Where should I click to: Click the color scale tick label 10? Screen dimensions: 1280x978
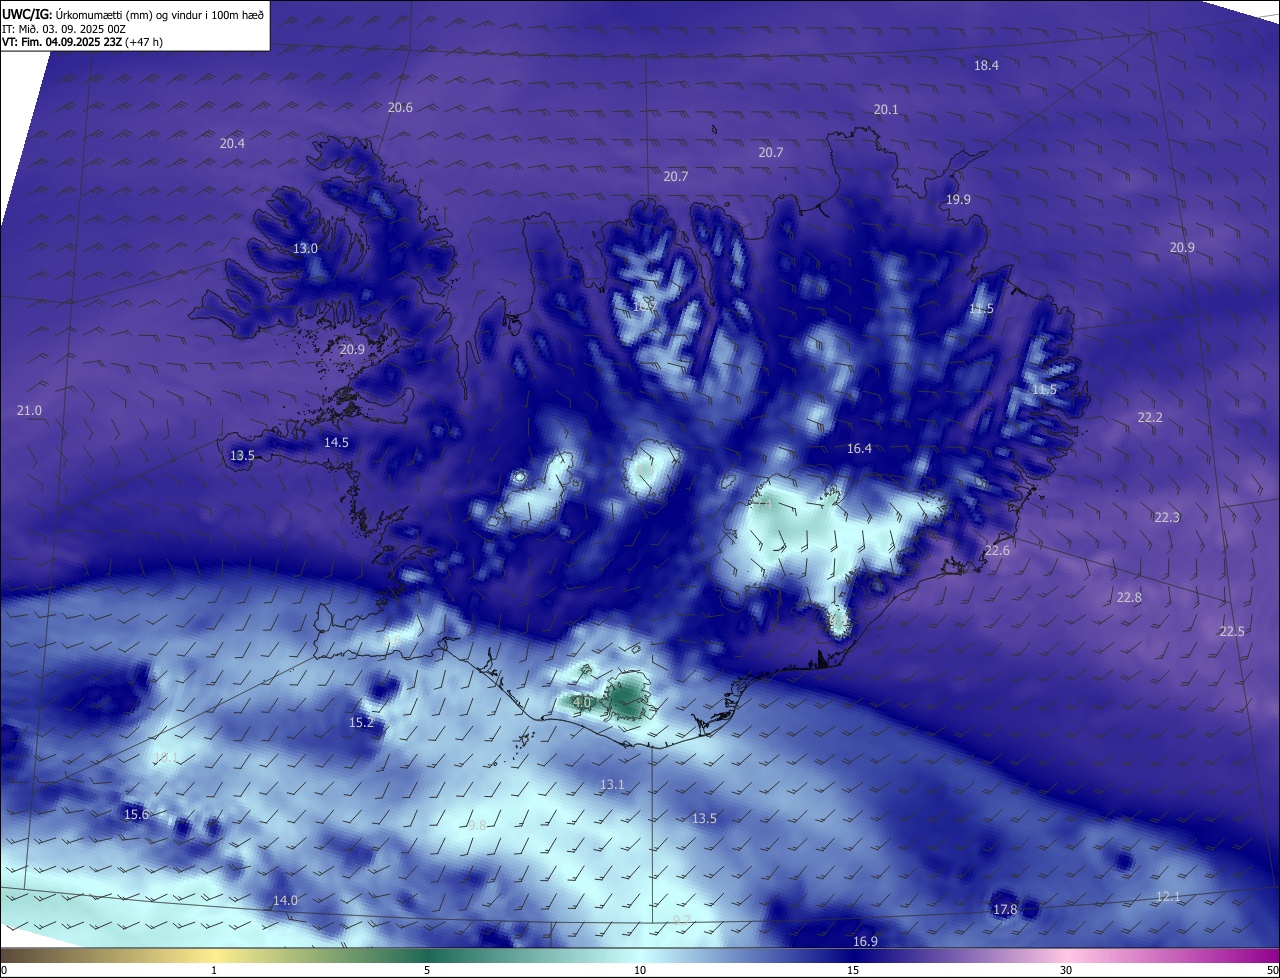pos(640,970)
